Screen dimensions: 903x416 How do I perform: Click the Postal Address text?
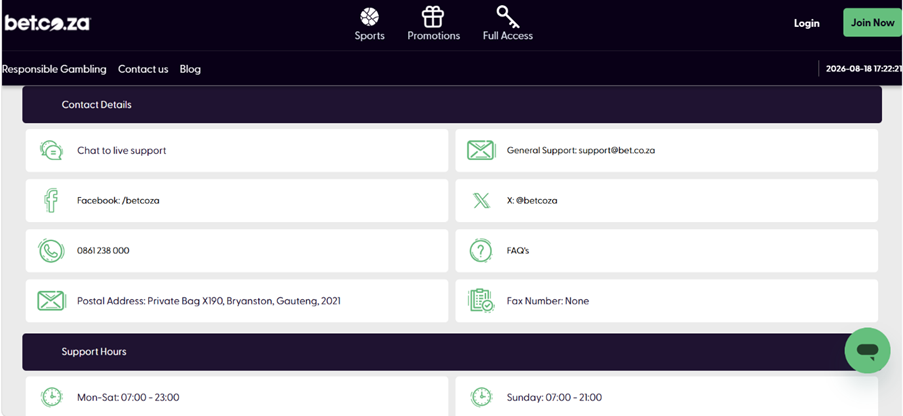[x=208, y=301]
